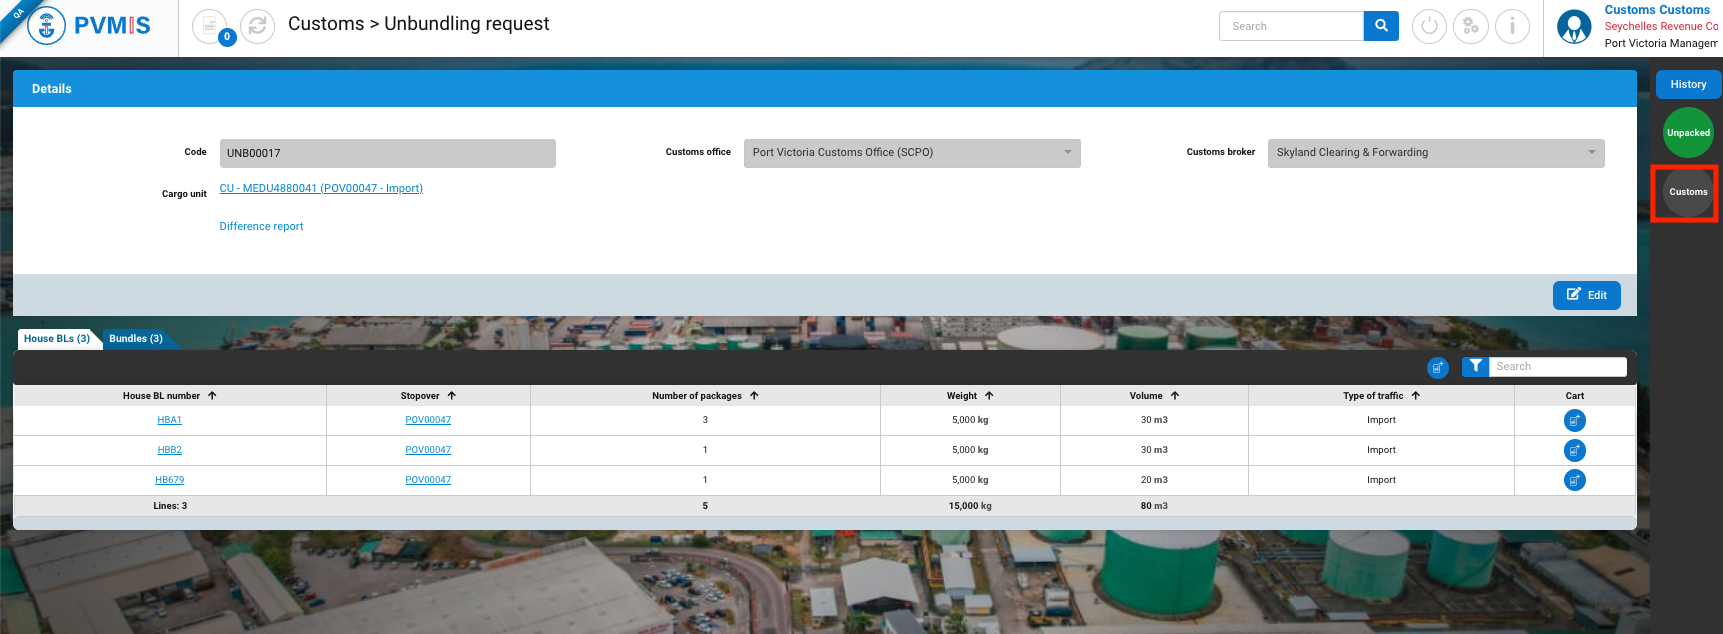Screen dimensions: 1723x634
Task: Add HB679 row to cart
Action: (x=1574, y=481)
